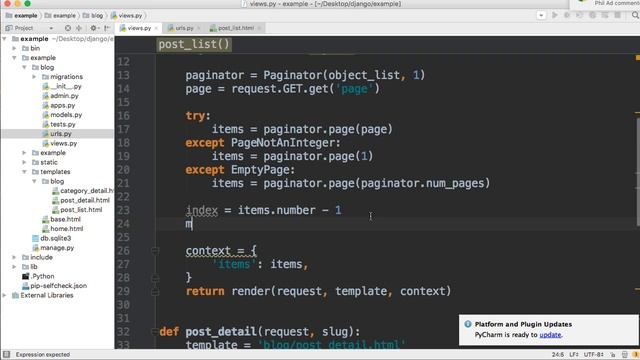Viewport: 640px width, 360px height.
Task: Select db.sqlite3 file
Action: pyautogui.click(x=52, y=238)
